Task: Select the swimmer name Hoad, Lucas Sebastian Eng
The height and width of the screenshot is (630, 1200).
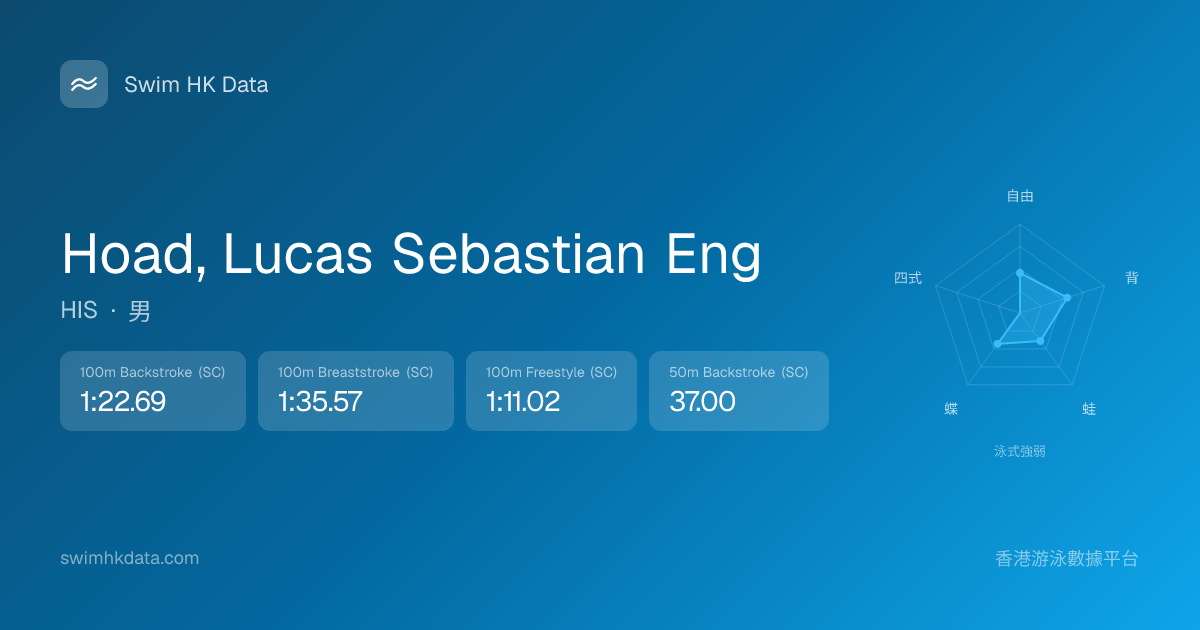Action: click(411, 254)
